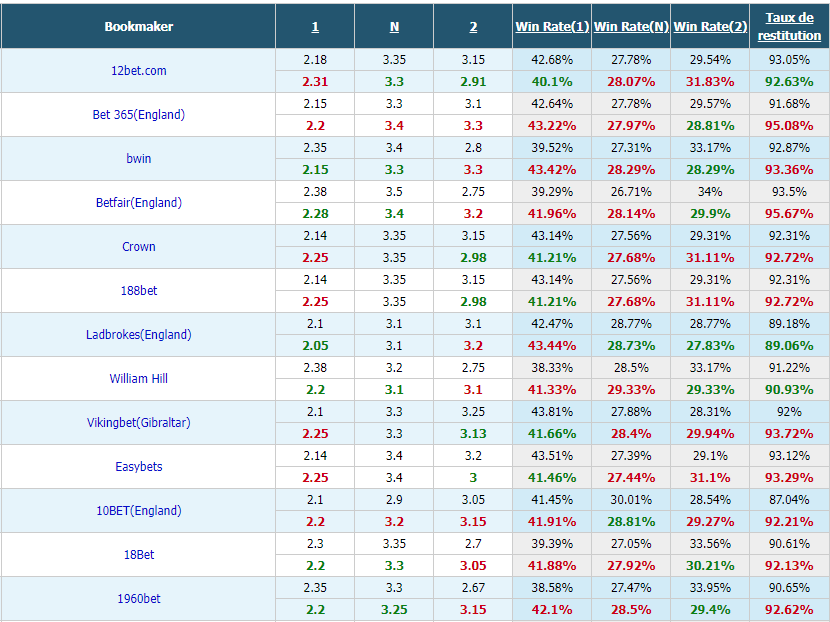Select the 87.04% restitution rate cell
The width and height of the screenshot is (830, 622).
click(x=789, y=499)
